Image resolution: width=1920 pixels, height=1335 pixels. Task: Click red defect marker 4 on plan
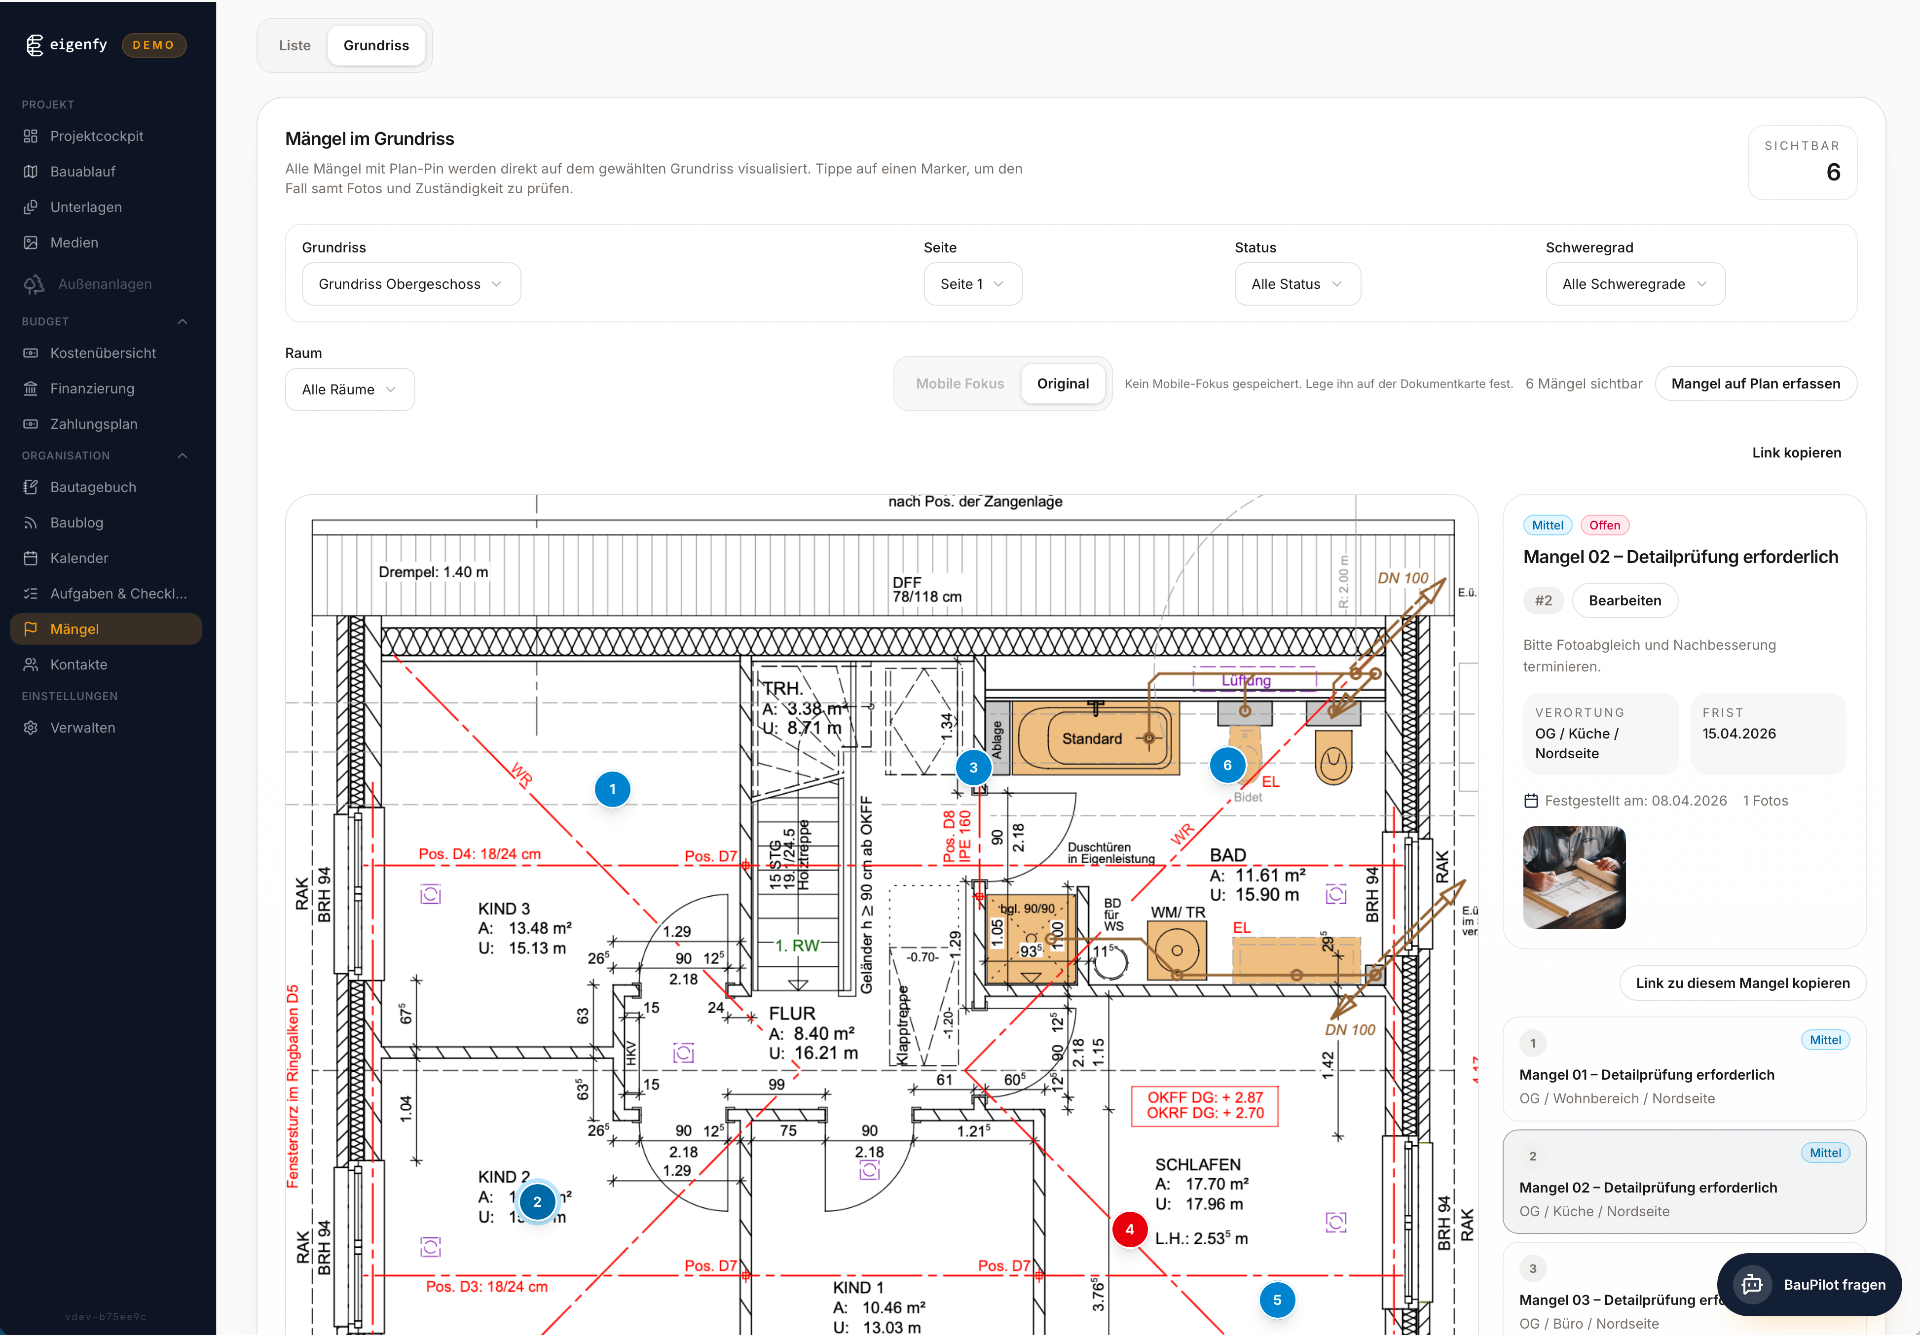coord(1129,1230)
